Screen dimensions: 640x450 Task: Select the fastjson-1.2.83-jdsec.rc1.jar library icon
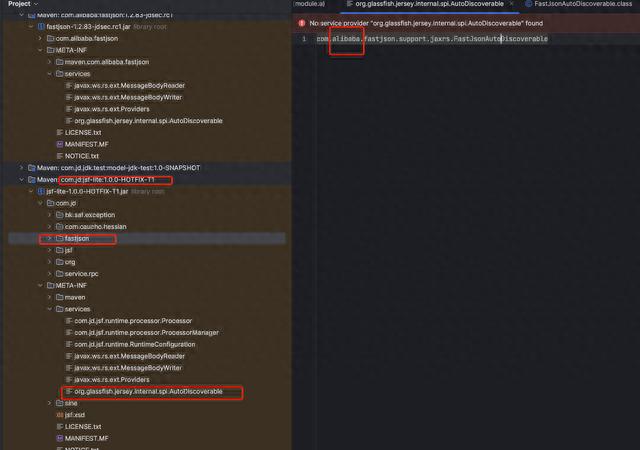(x=41, y=27)
